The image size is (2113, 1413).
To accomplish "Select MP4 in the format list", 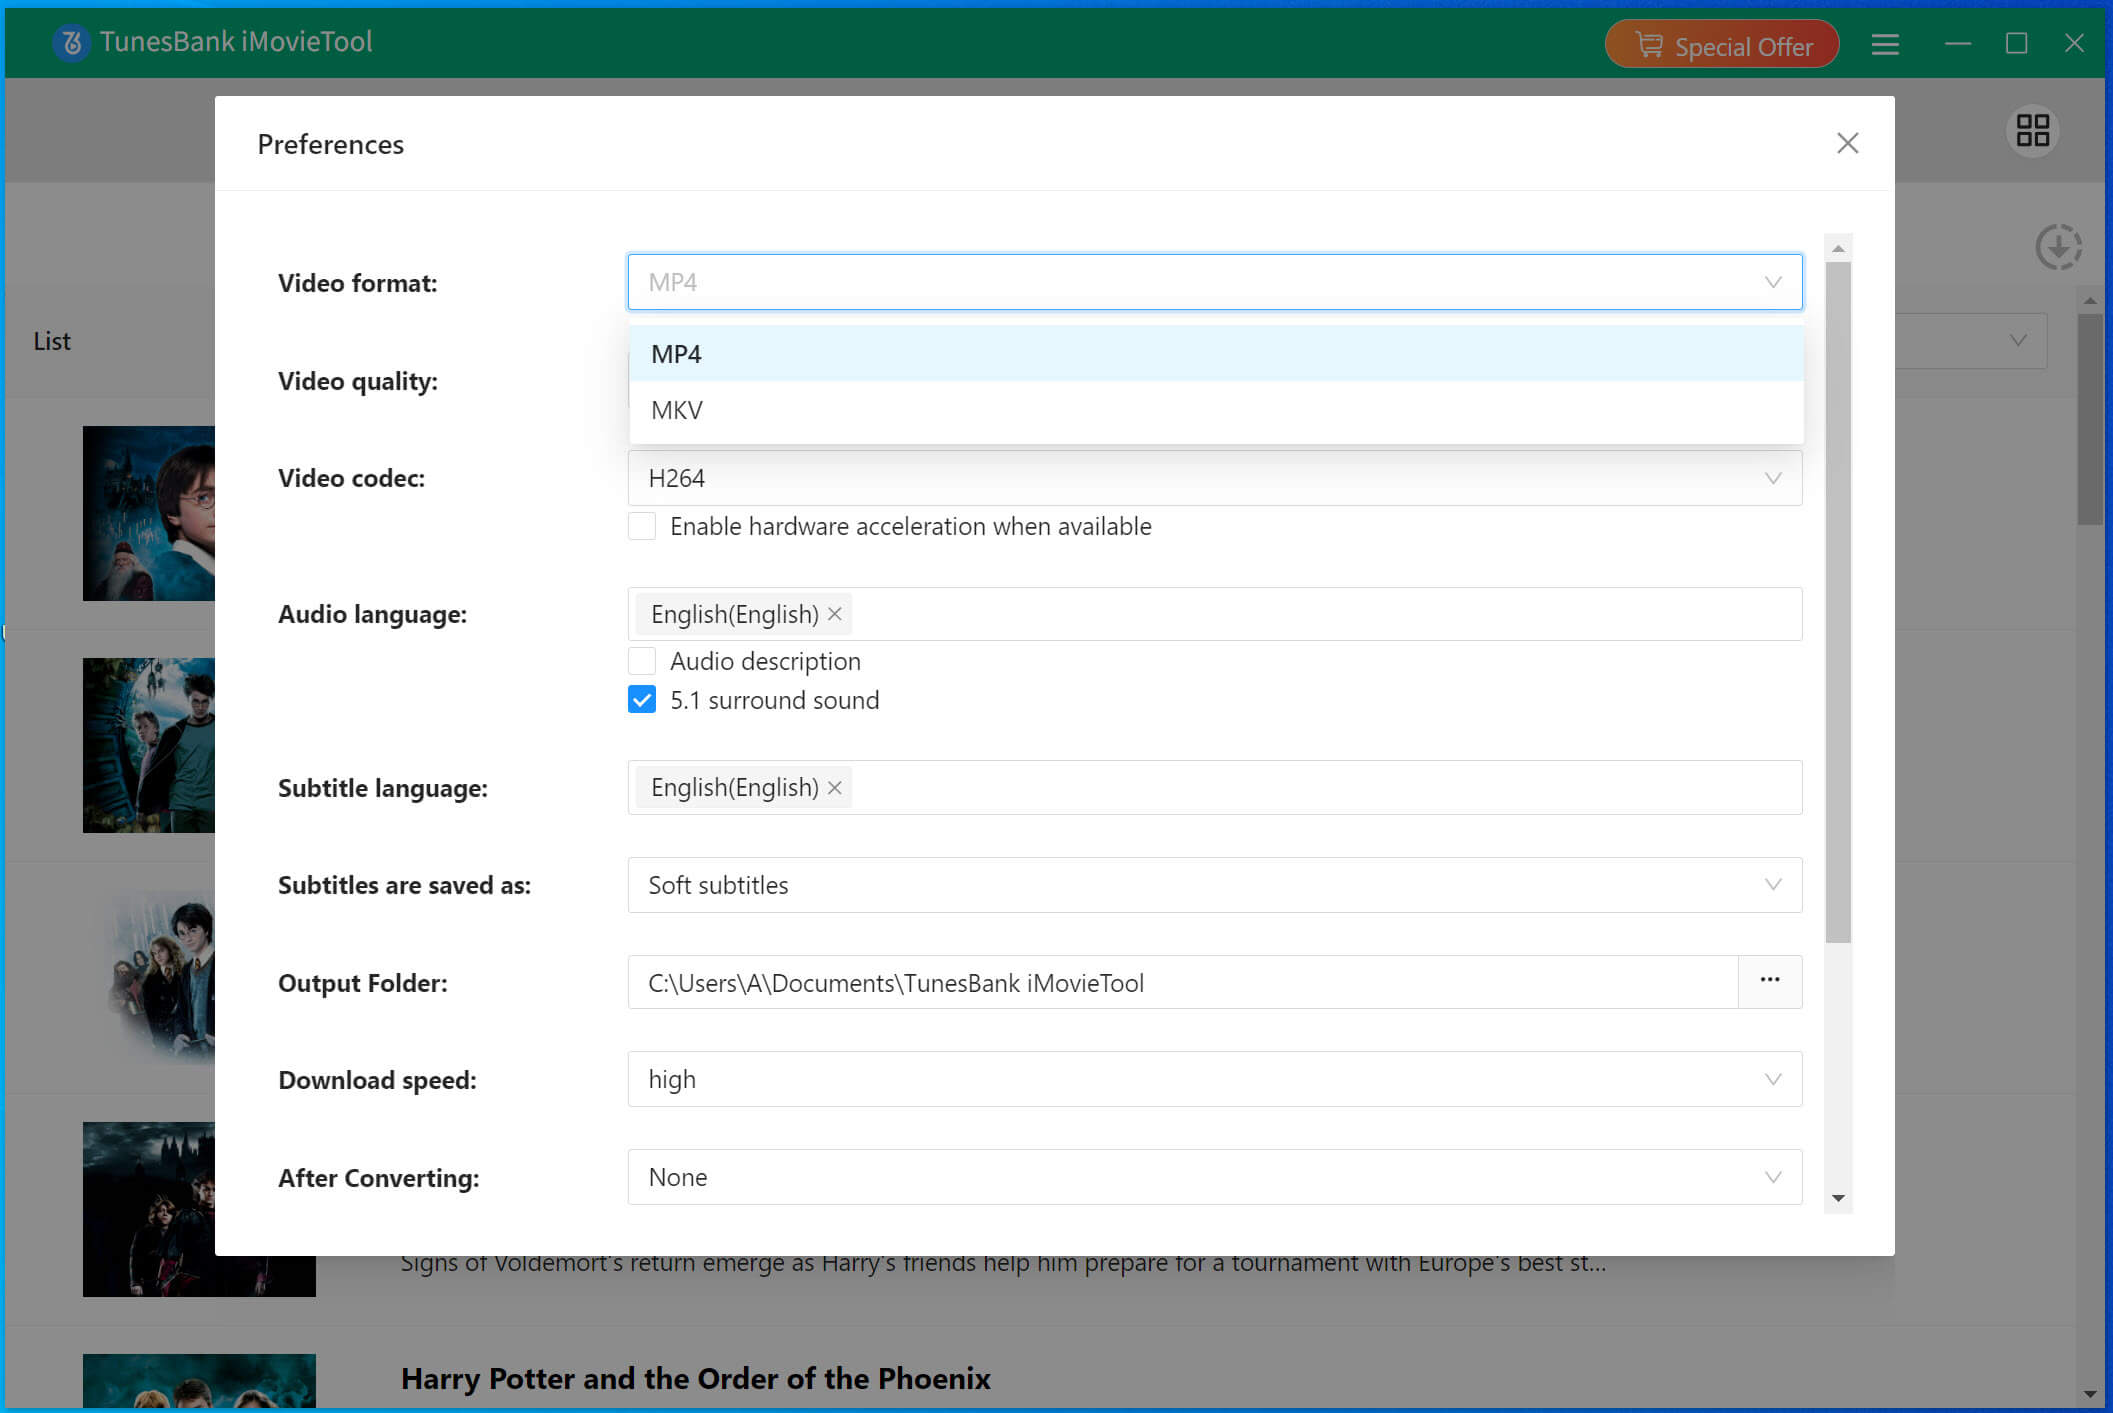I will pos(1216,354).
